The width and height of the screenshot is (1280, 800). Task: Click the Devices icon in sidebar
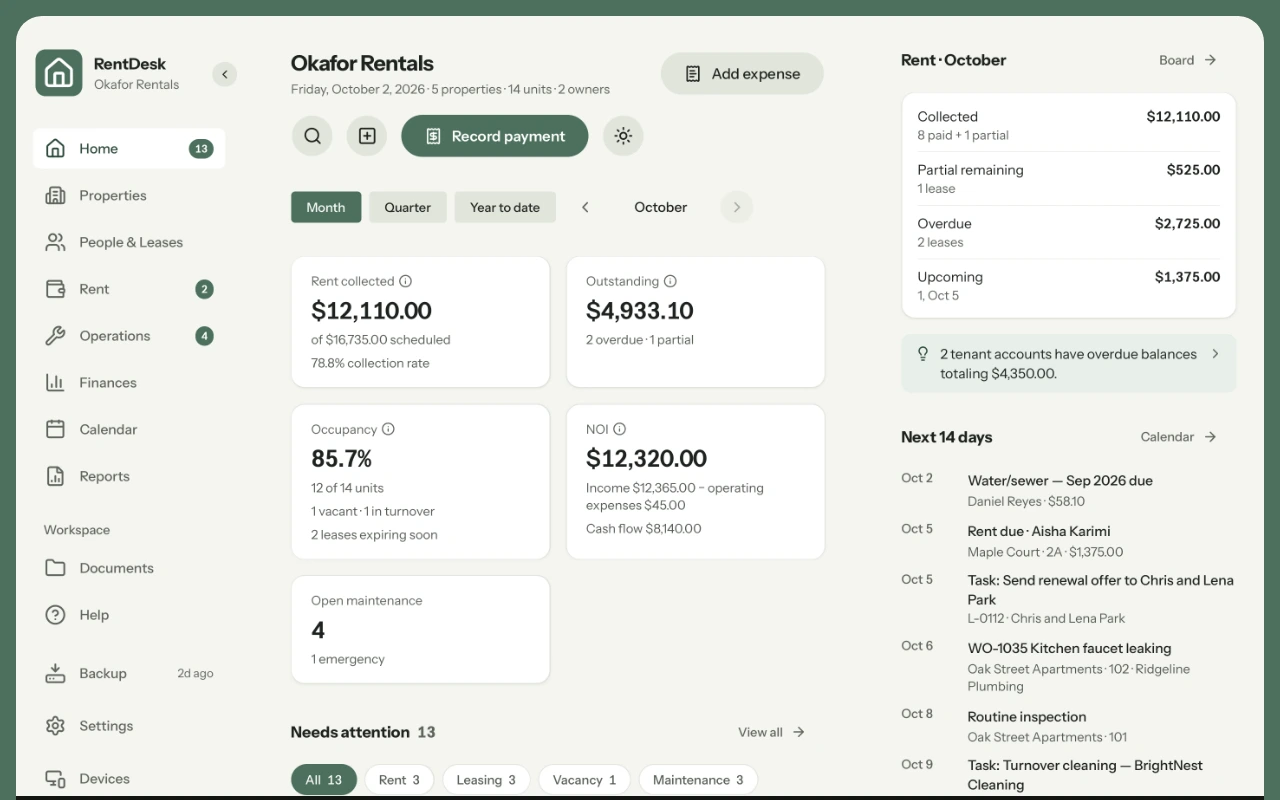[x=55, y=779]
